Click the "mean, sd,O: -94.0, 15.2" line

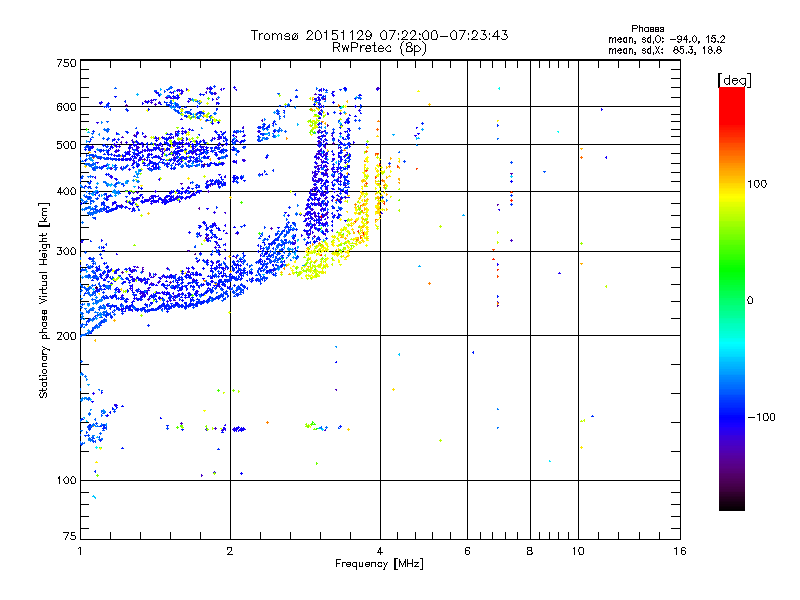tap(666, 39)
